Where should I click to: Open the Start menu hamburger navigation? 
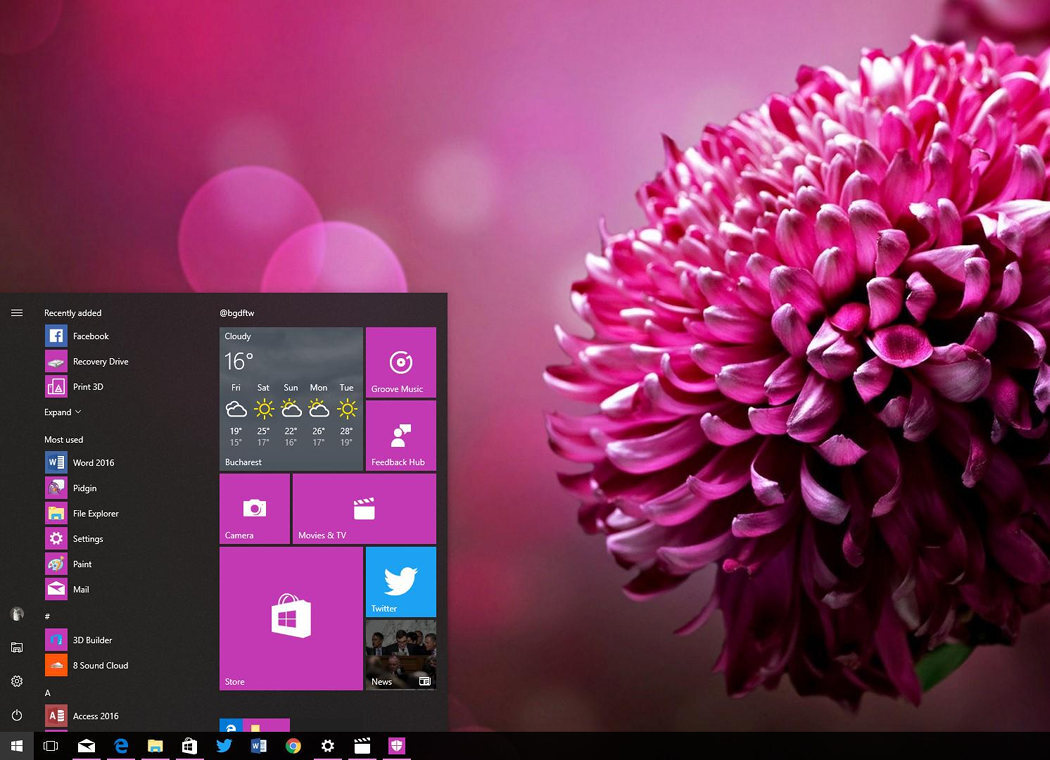pos(16,312)
